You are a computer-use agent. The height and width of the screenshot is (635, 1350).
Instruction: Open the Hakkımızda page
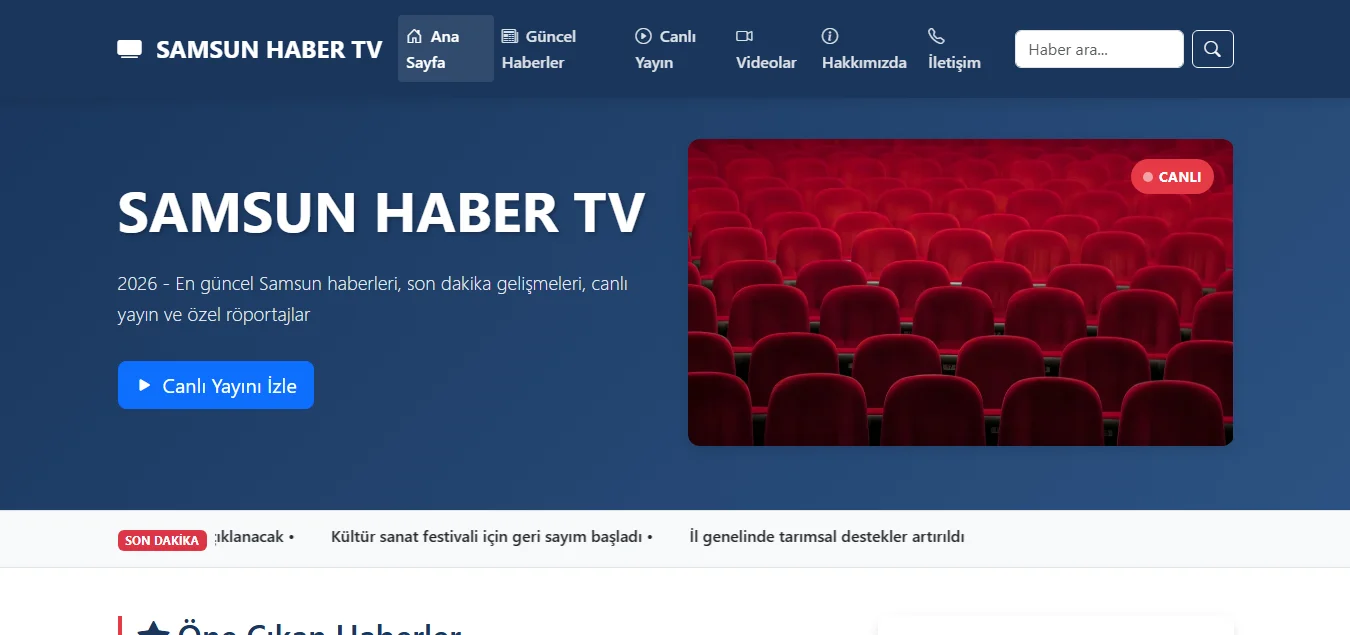[863, 62]
